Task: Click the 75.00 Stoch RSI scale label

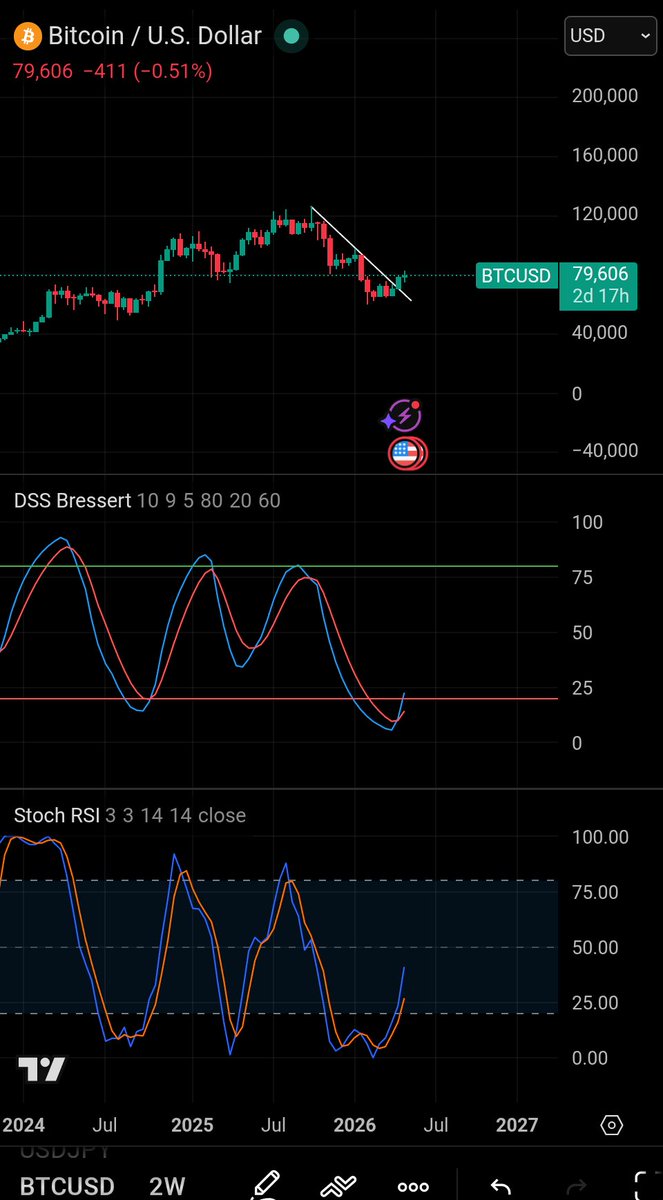Action: pos(596,892)
